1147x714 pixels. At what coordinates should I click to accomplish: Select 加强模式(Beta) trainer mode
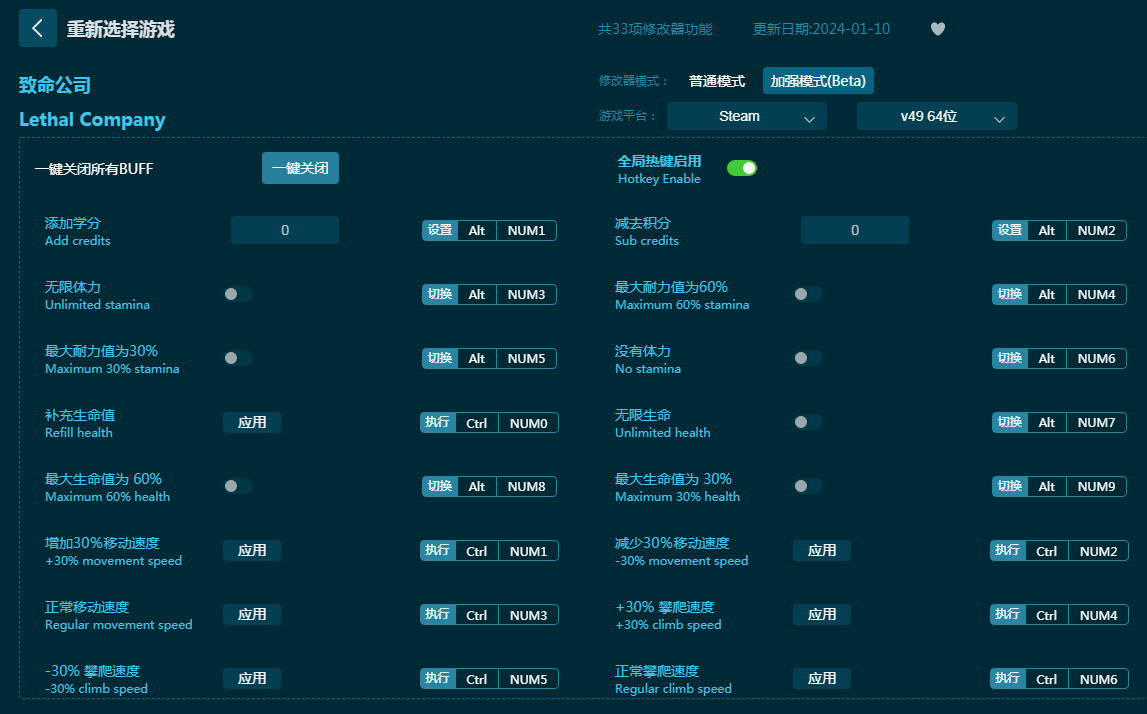818,80
